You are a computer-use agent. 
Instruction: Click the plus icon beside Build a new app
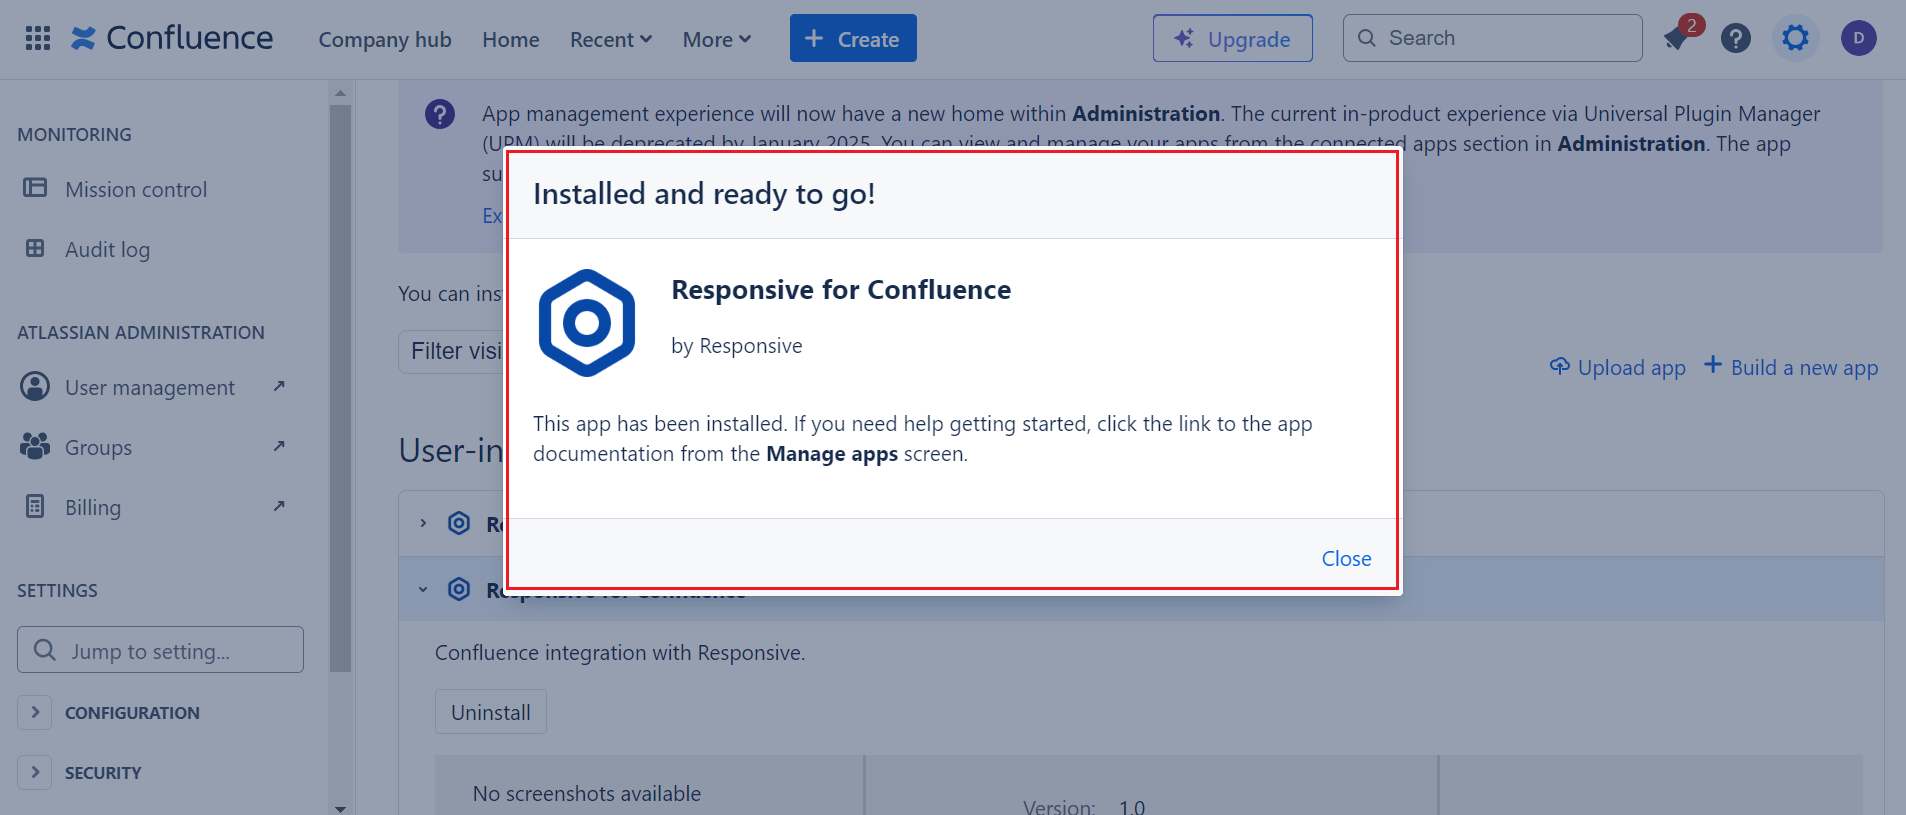pos(1713,365)
